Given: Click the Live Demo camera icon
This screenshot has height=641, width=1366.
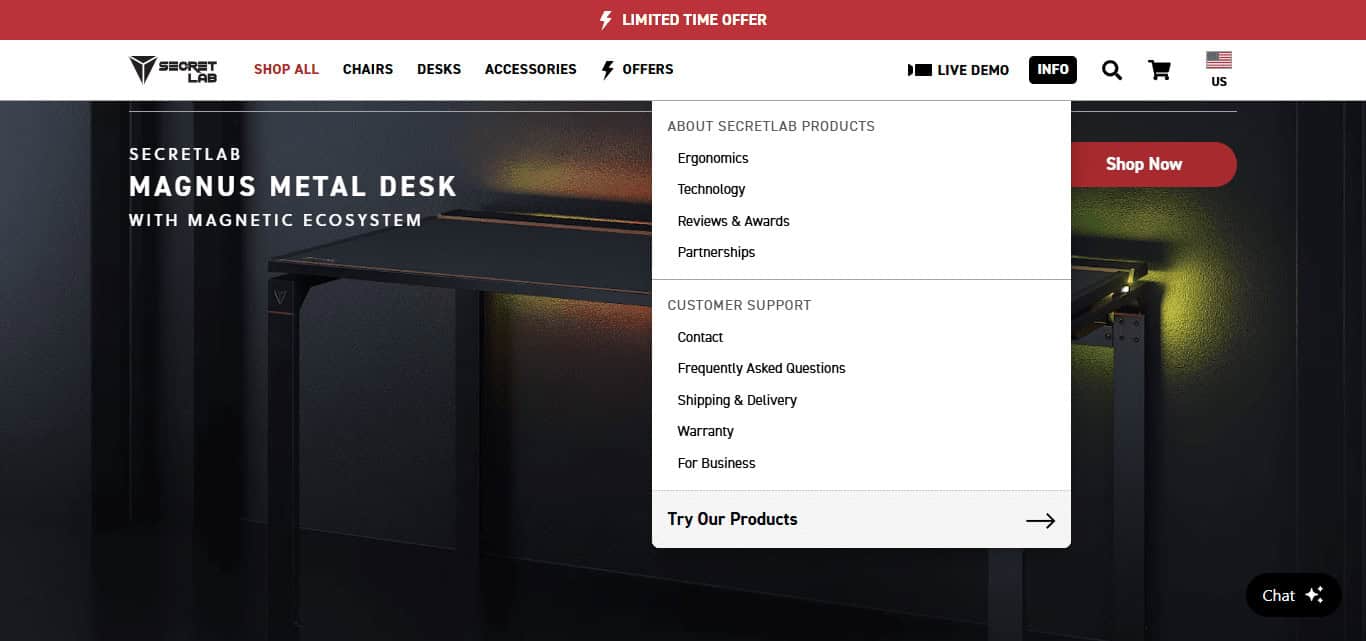Looking at the screenshot, I should 920,70.
